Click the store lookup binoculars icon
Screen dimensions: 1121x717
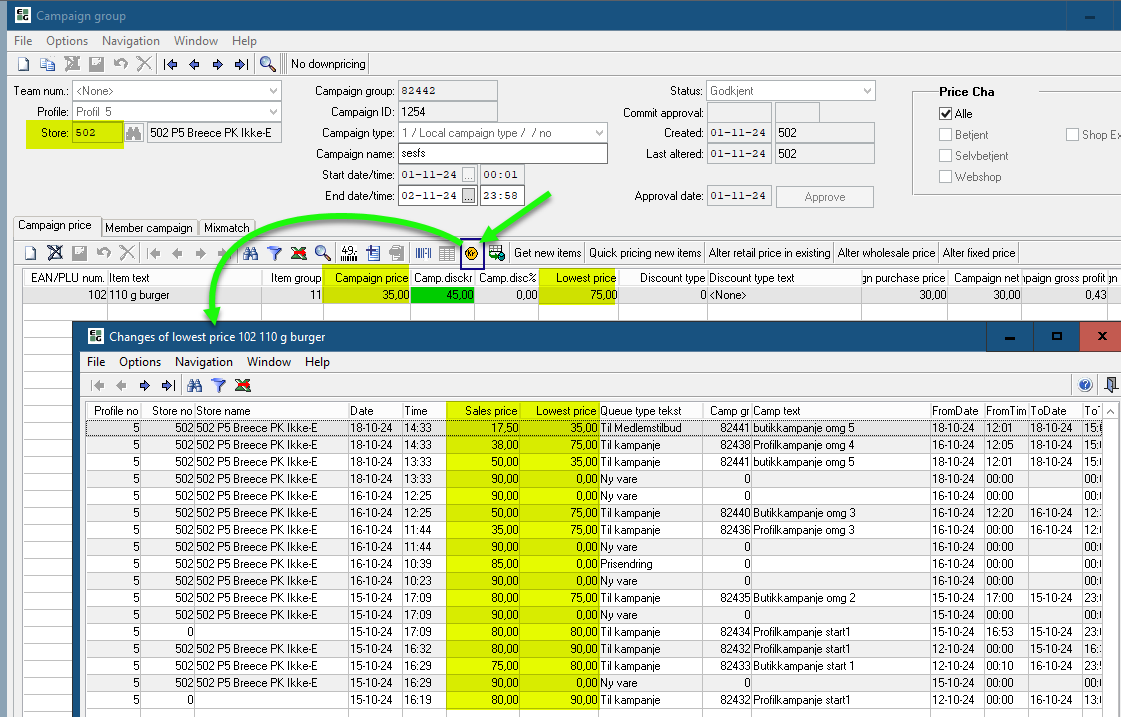tap(134, 133)
